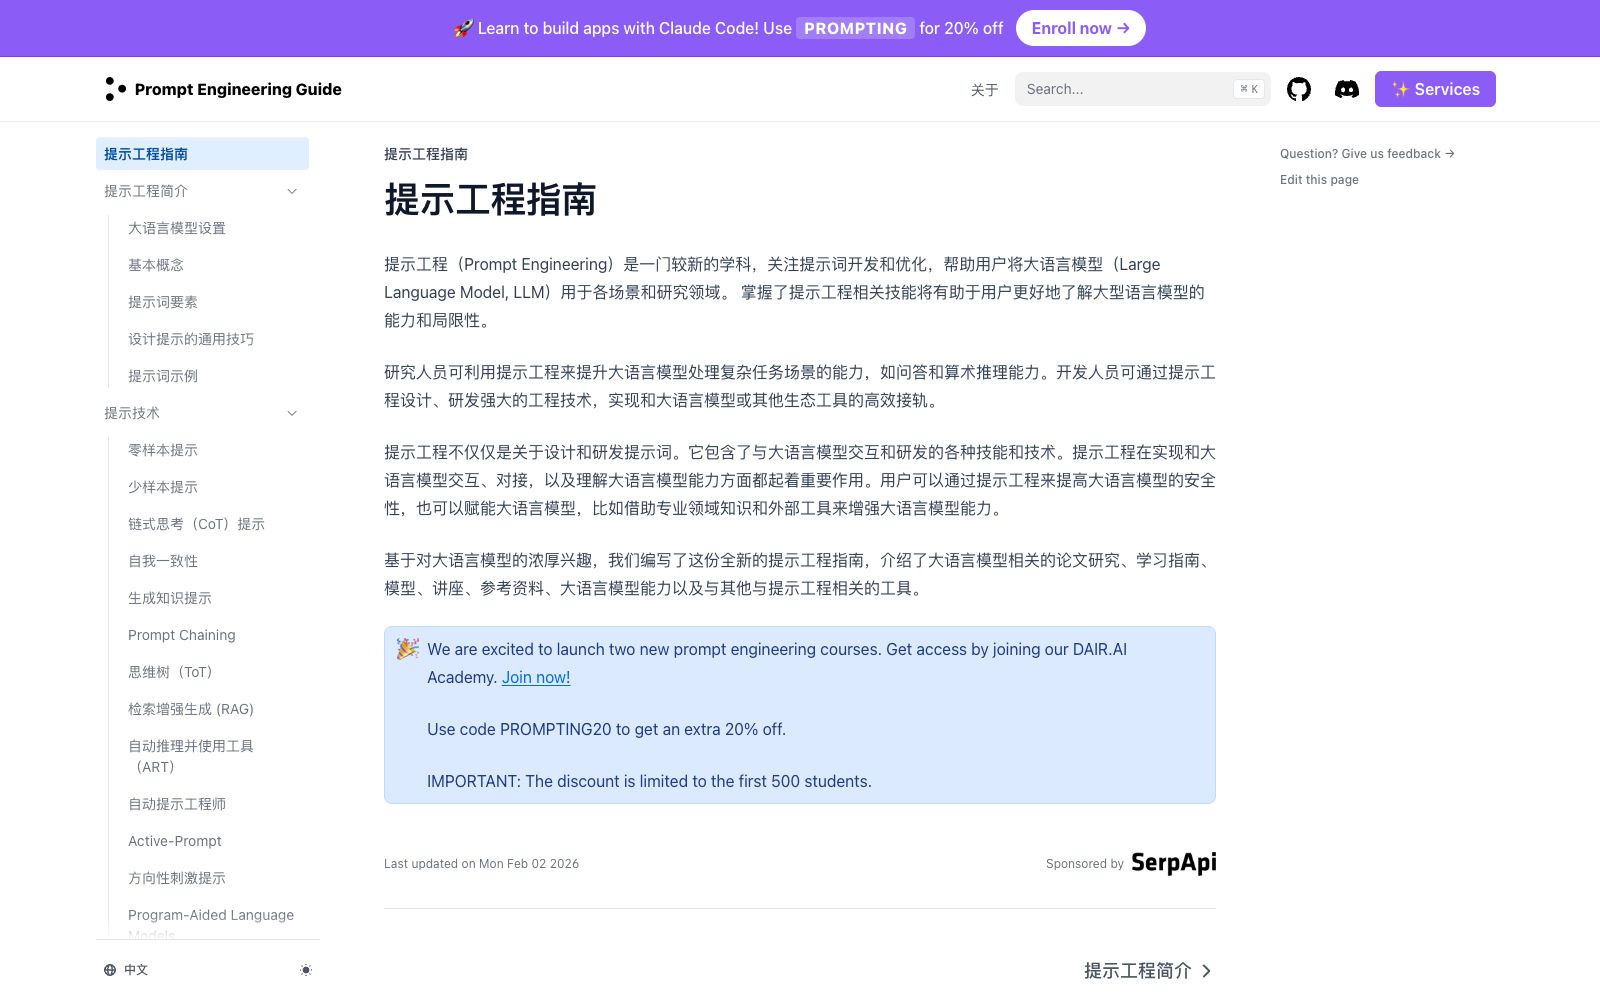The width and height of the screenshot is (1600, 1000).
Task: Collapse the 提示工程简介 section chevron
Action: tap(292, 191)
